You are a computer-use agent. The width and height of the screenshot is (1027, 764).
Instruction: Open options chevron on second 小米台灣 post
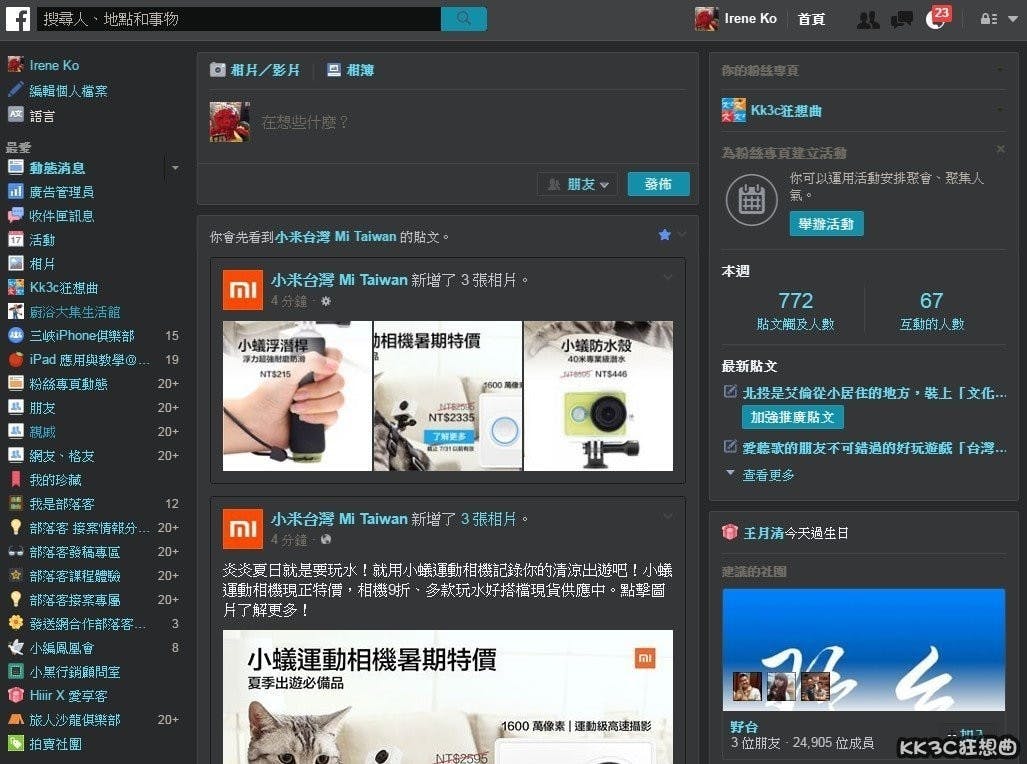click(x=668, y=516)
